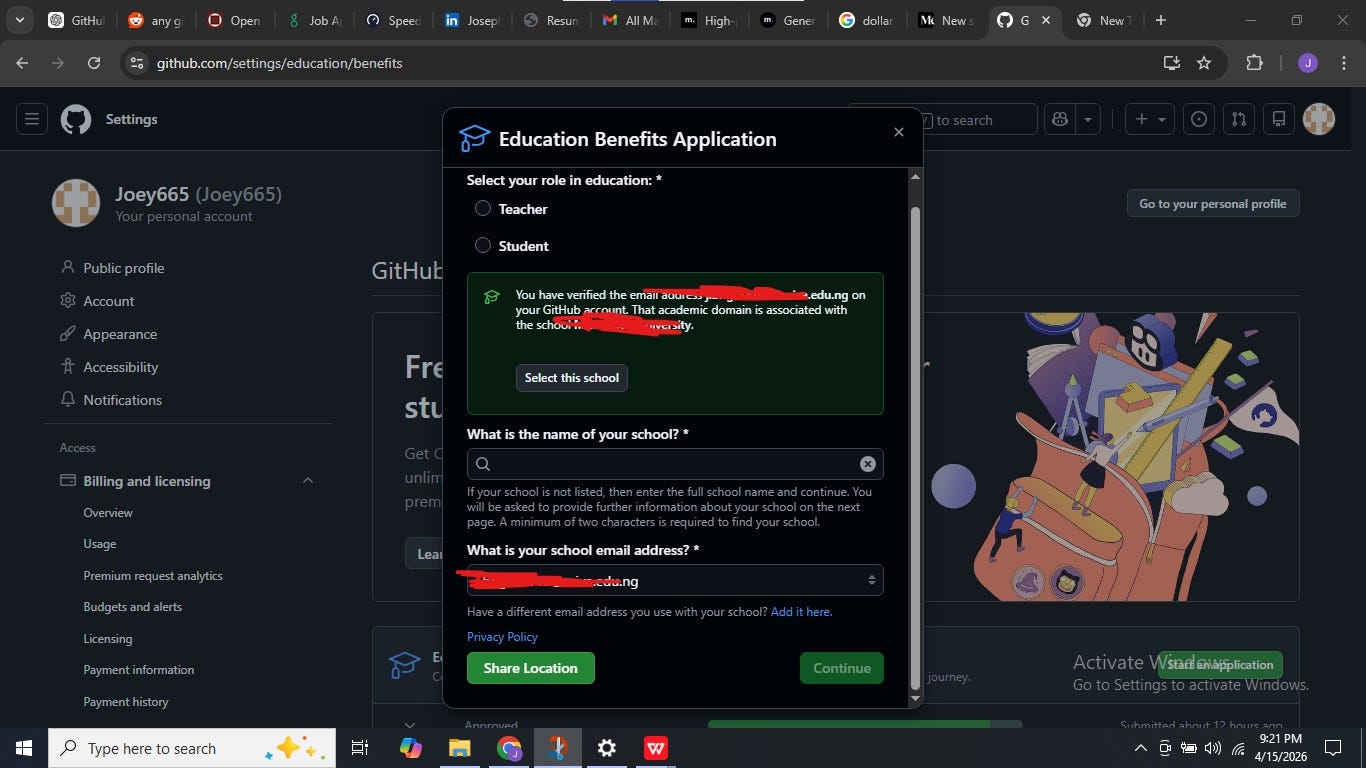Open Overview under Billing

pos(108,513)
